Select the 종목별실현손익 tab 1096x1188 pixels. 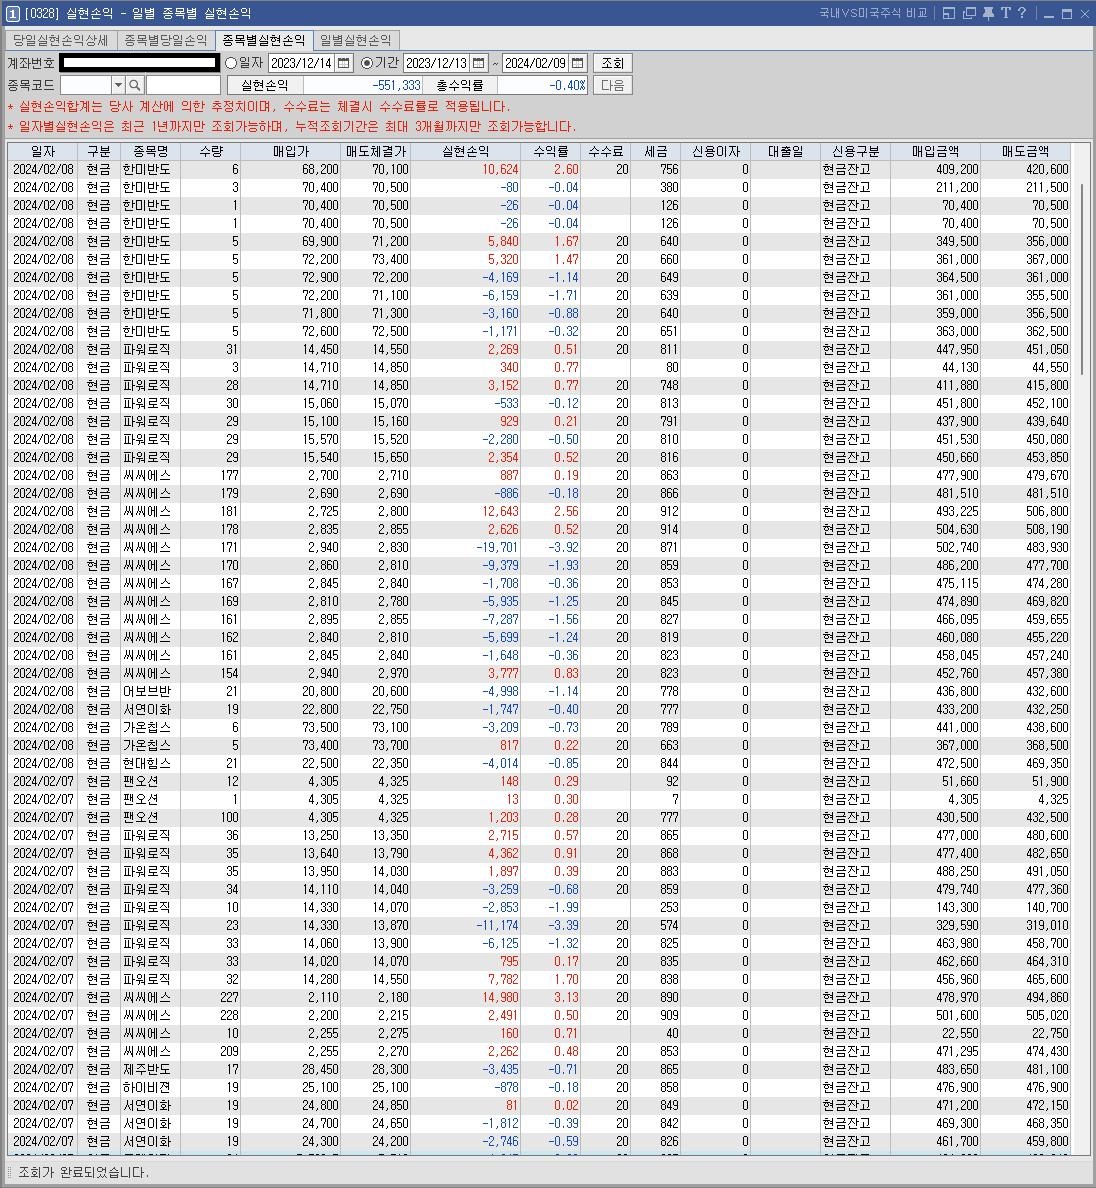pyautogui.click(x=264, y=40)
